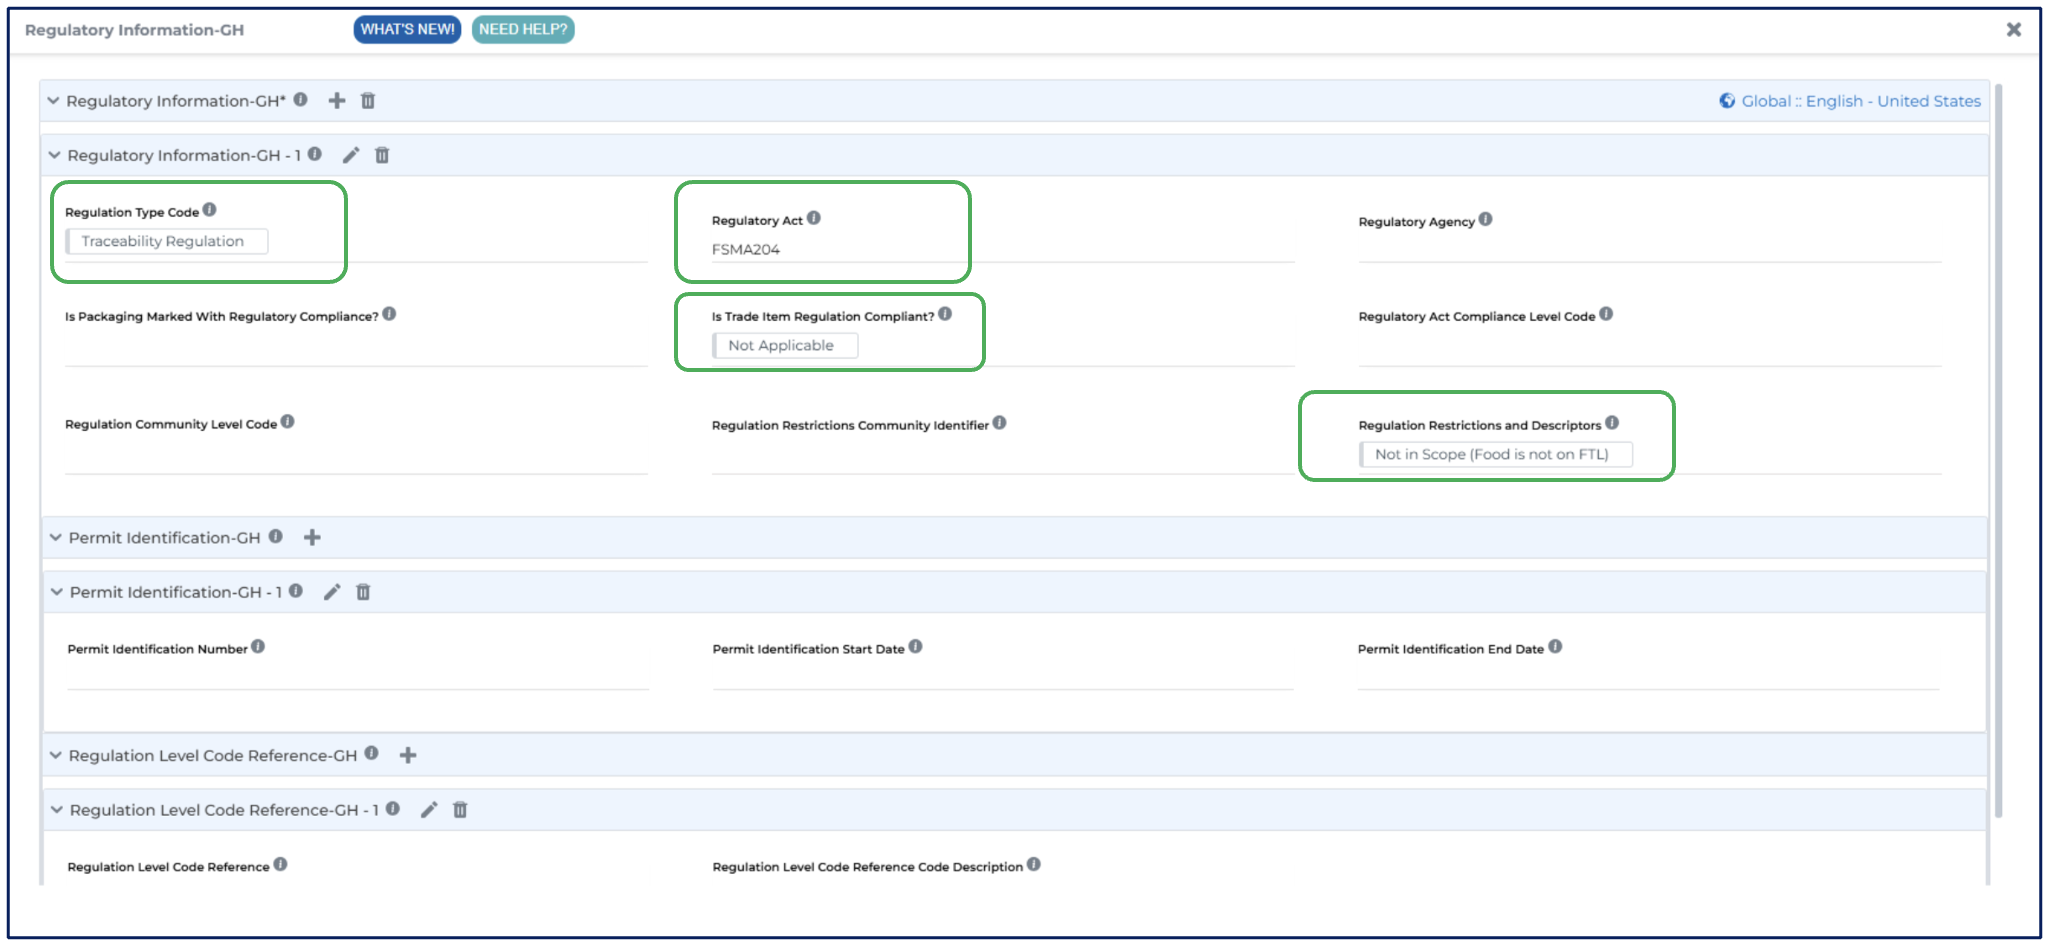Image resolution: width=2050 pixels, height=946 pixels.
Task: Show info for Regulatory Act Compliance Level Code
Action: tap(1606, 314)
